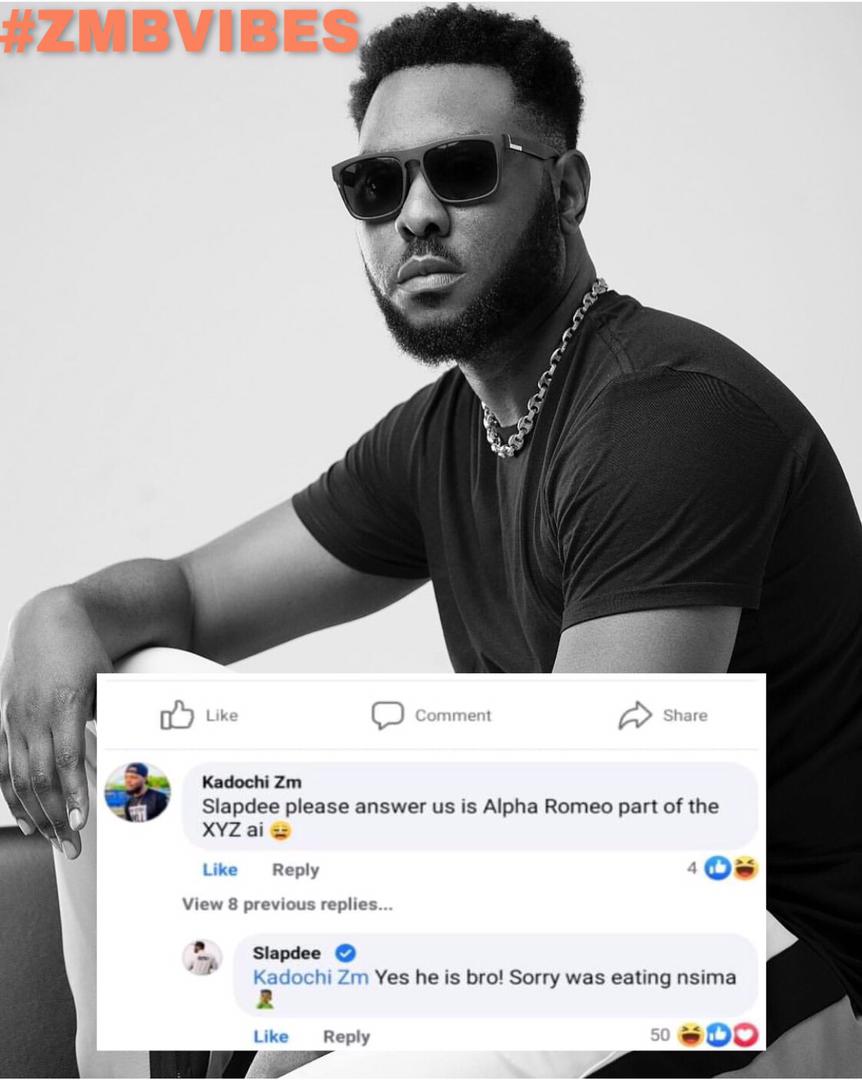The height and width of the screenshot is (1080, 862).
Task: Click the blue like reaction on Kadochi's comment
Action: coord(717,868)
